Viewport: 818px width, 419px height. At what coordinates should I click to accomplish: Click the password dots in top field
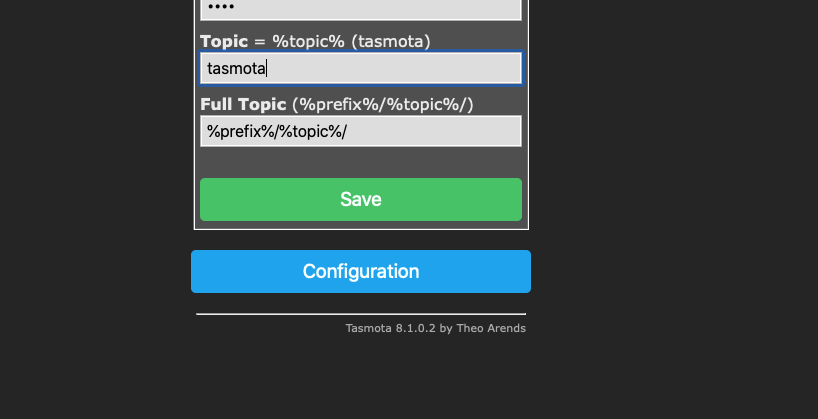click(x=221, y=9)
